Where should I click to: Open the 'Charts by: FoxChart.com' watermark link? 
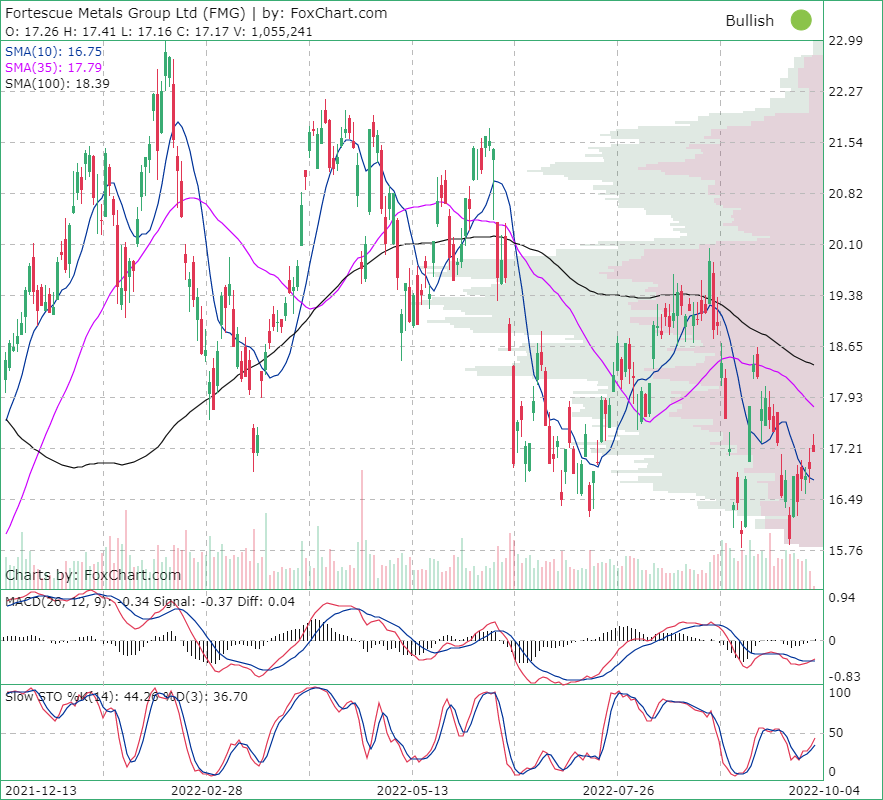(93, 575)
